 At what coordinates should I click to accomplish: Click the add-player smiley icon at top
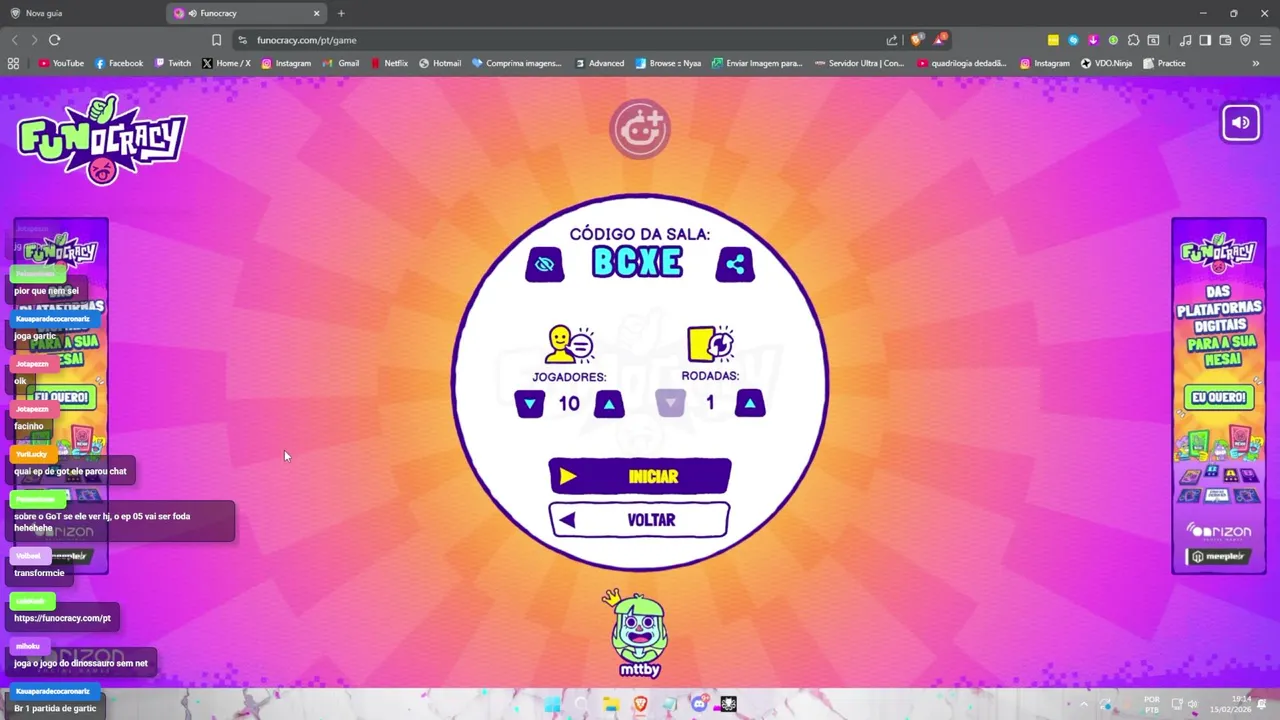[640, 128]
